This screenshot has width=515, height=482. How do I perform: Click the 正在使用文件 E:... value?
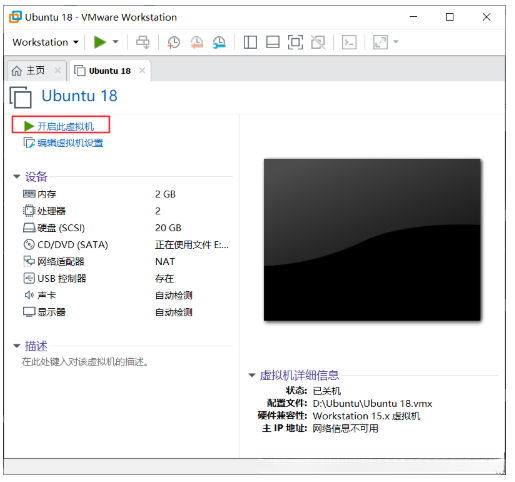tap(192, 245)
